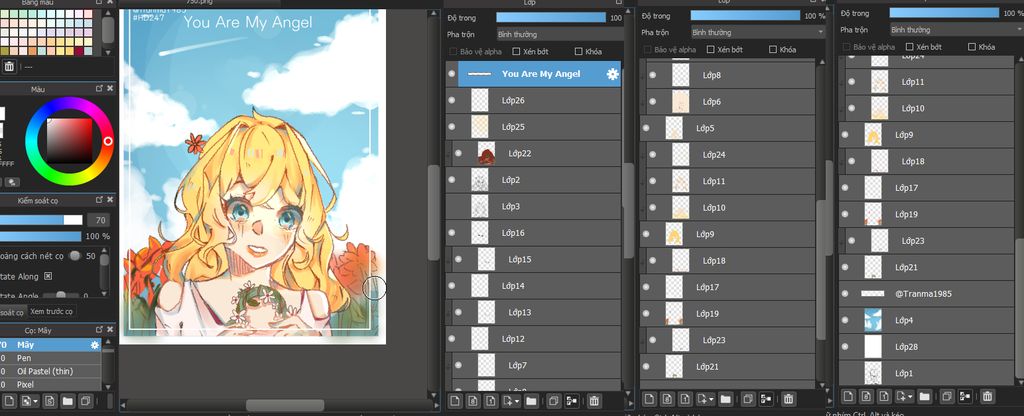
Task: Hide layer Lớp5 in the middle layer panel
Action: pyautogui.click(x=646, y=128)
